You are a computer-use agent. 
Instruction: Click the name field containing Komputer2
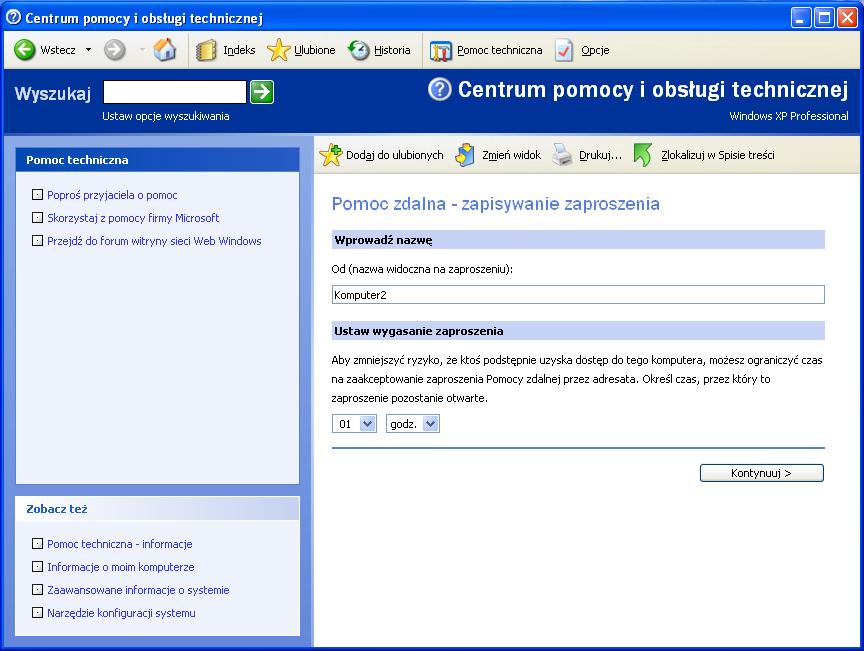click(578, 294)
